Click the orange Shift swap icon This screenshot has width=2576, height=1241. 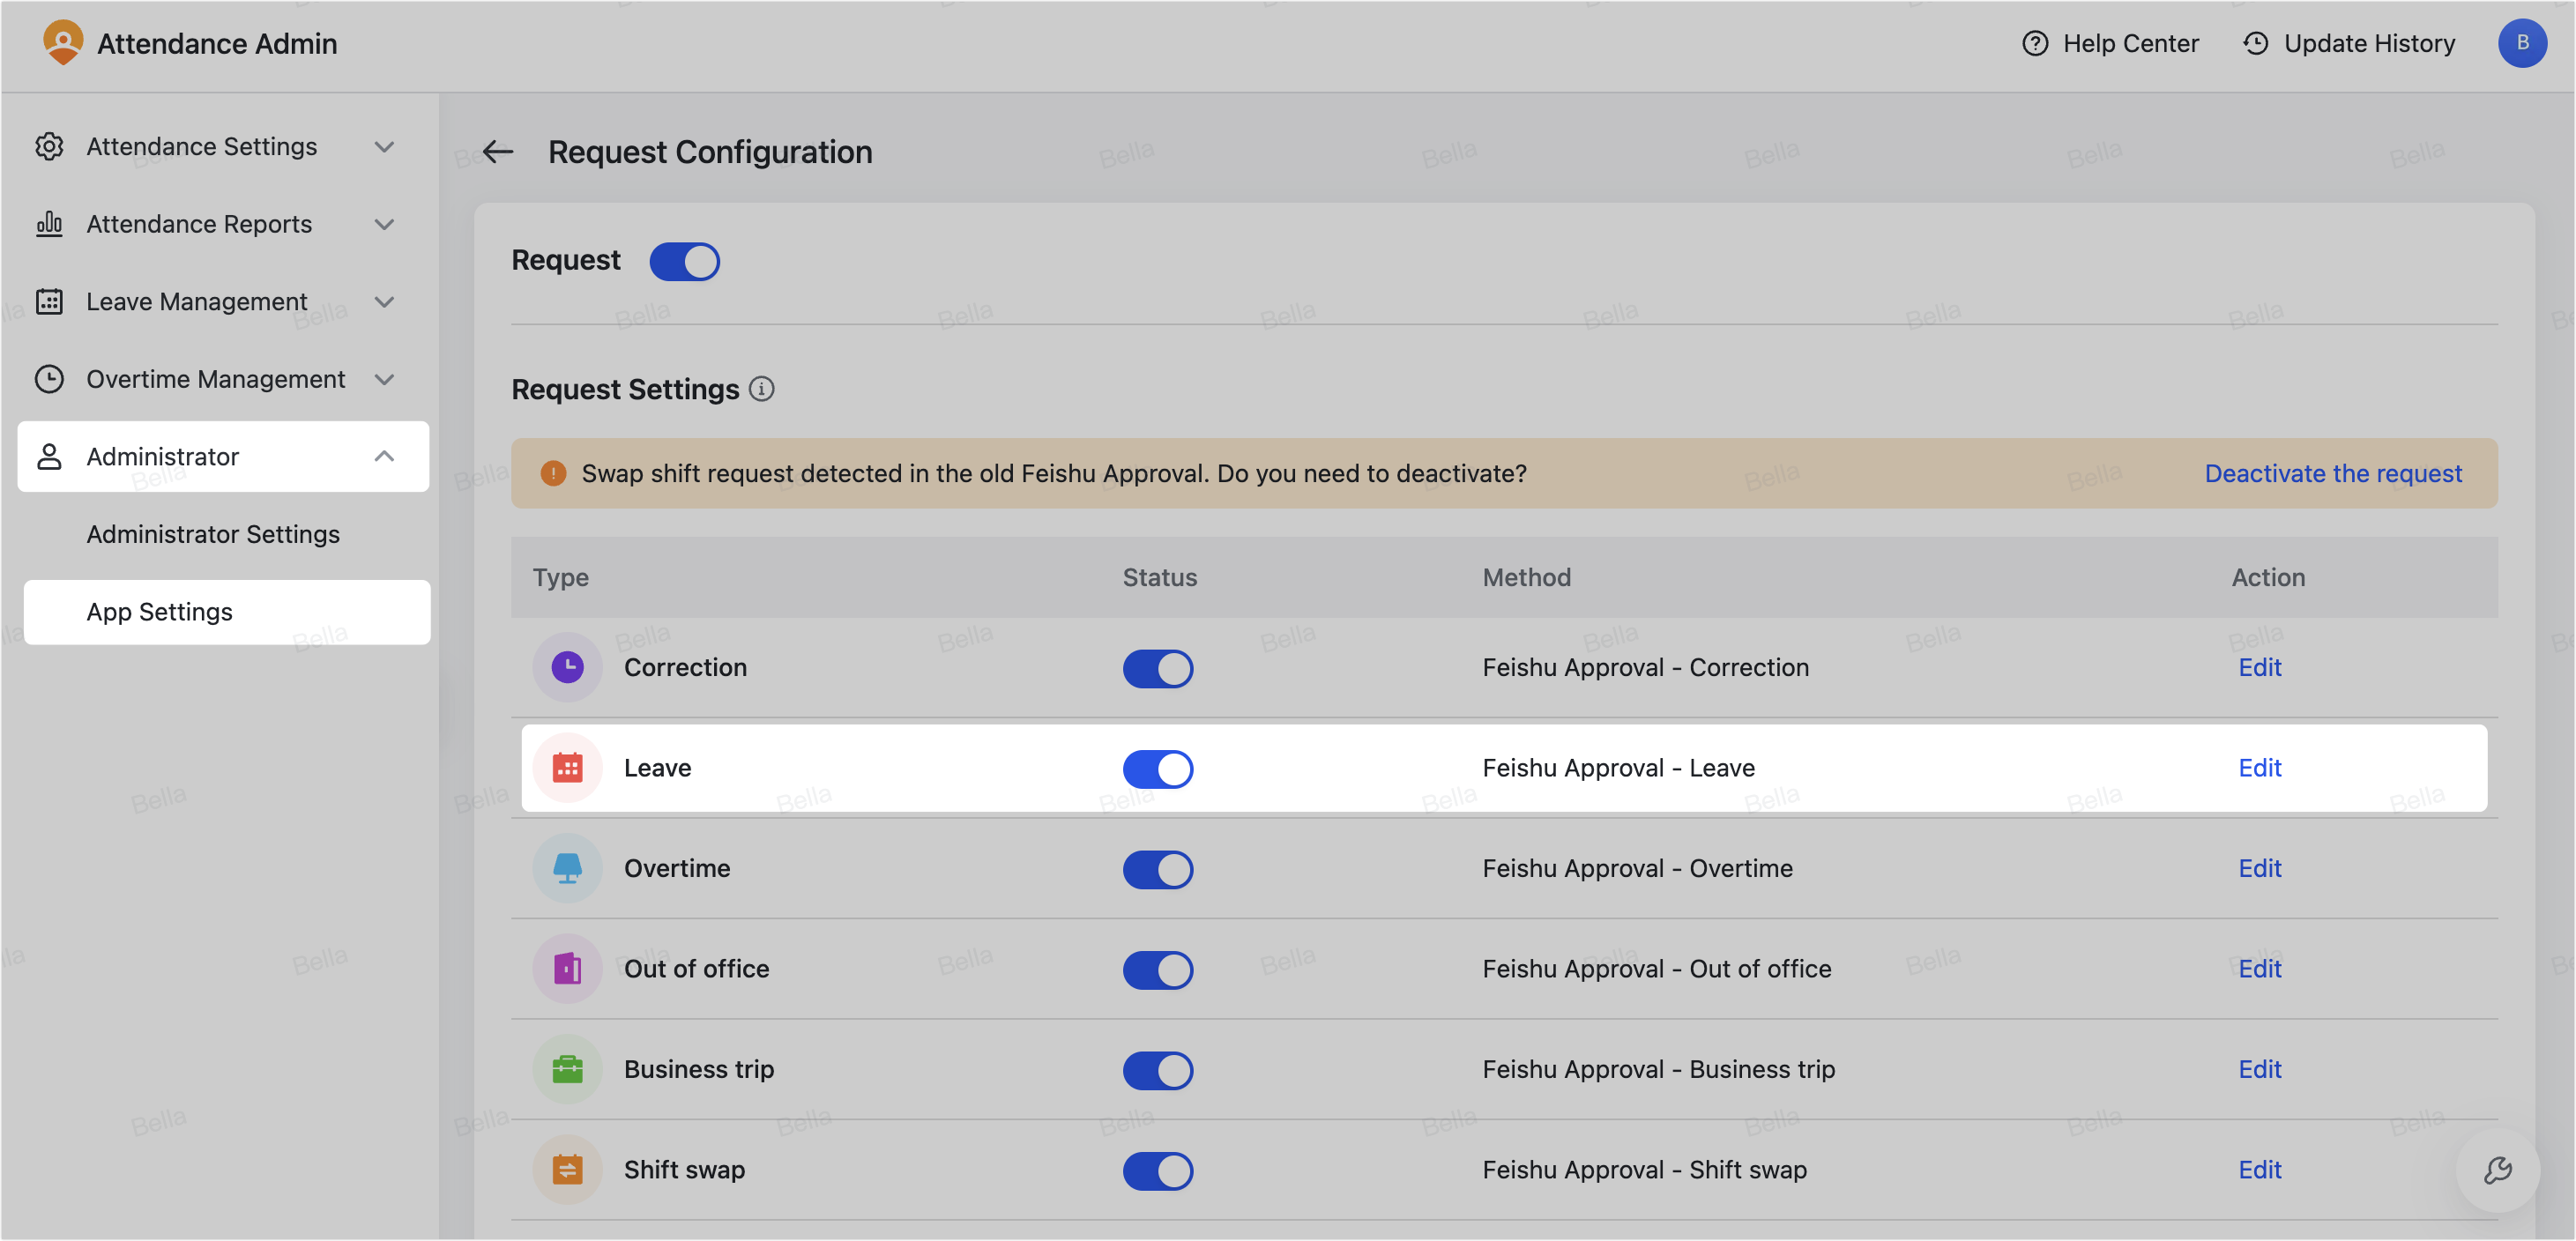(x=567, y=1170)
